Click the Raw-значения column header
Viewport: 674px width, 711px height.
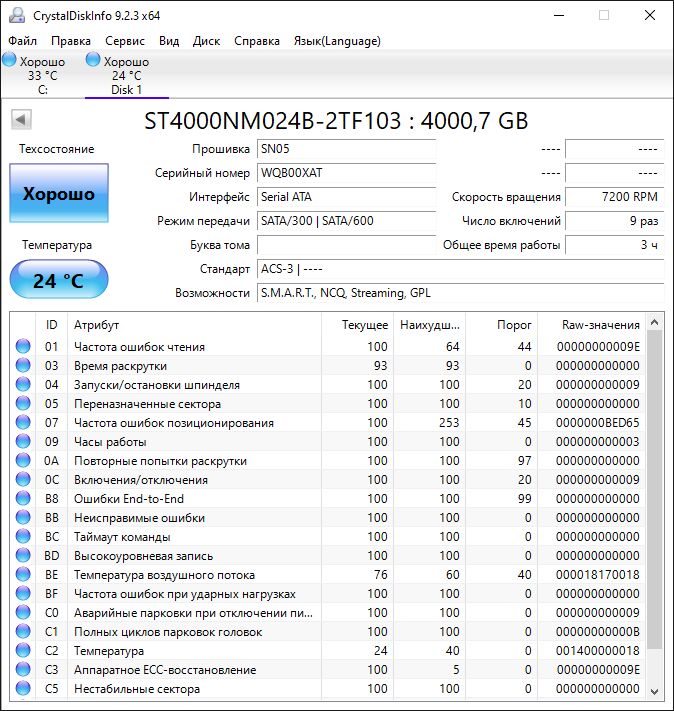click(601, 325)
